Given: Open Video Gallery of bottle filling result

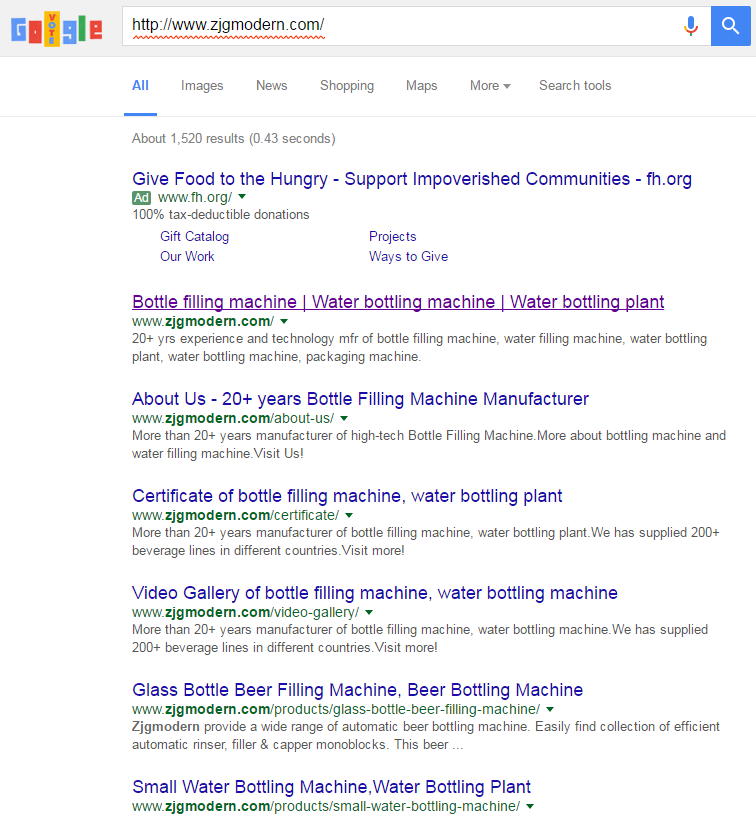Looking at the screenshot, I should tap(375, 593).
